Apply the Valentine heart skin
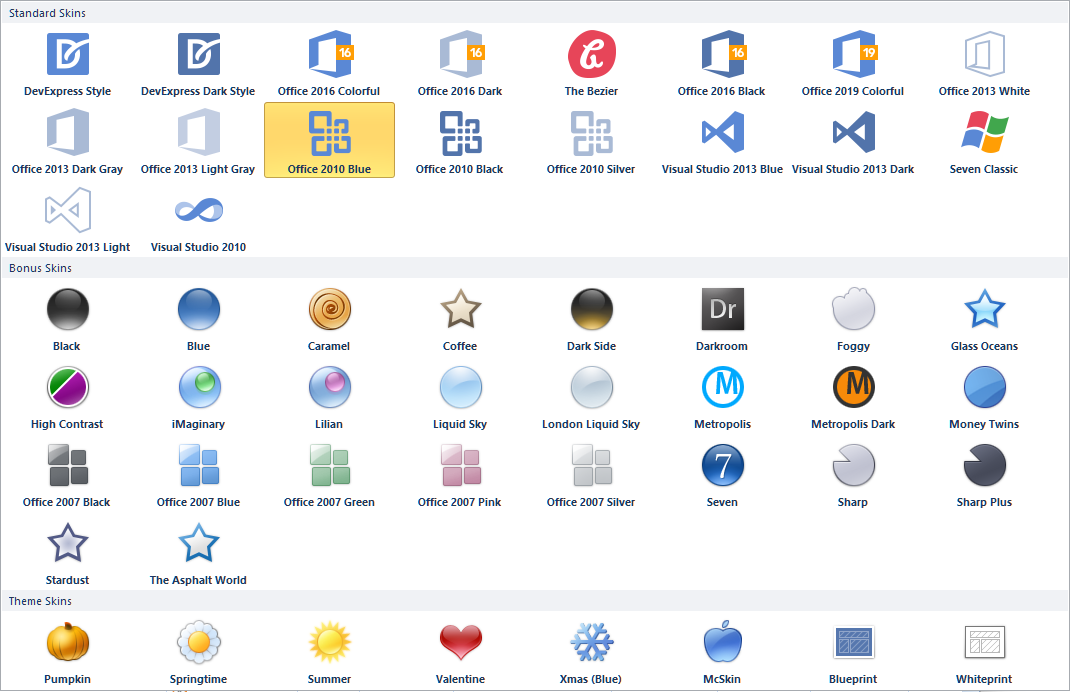 460,642
